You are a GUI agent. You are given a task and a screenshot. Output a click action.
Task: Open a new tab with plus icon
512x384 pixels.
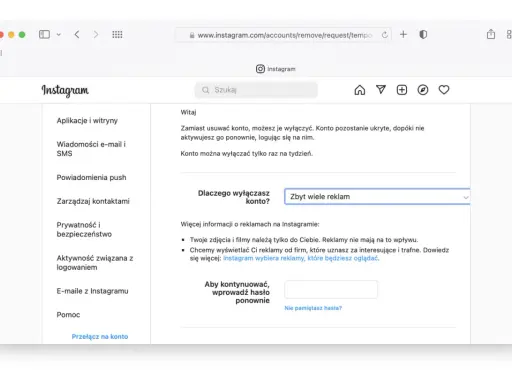point(403,34)
